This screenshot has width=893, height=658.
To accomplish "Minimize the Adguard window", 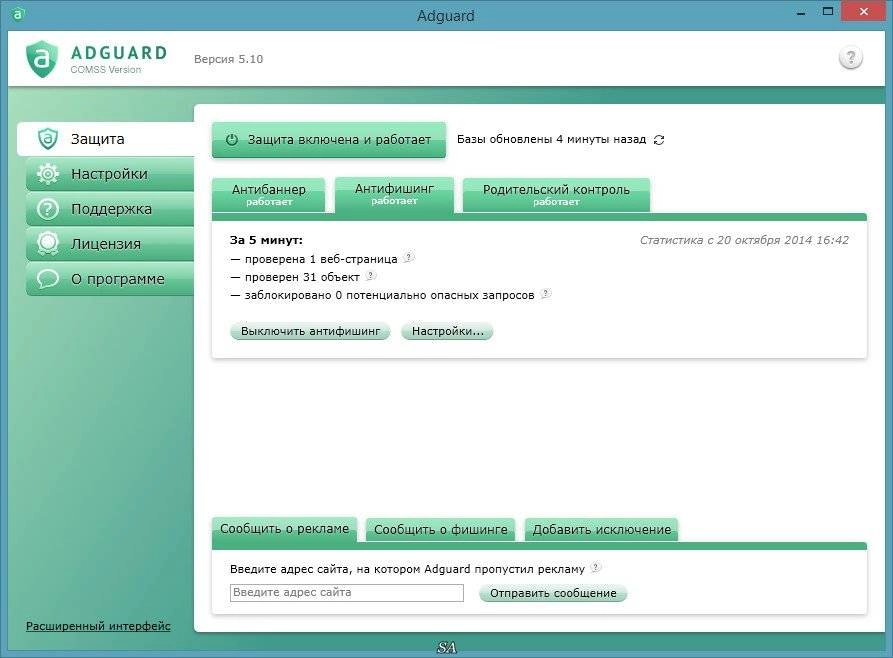I will pos(801,12).
